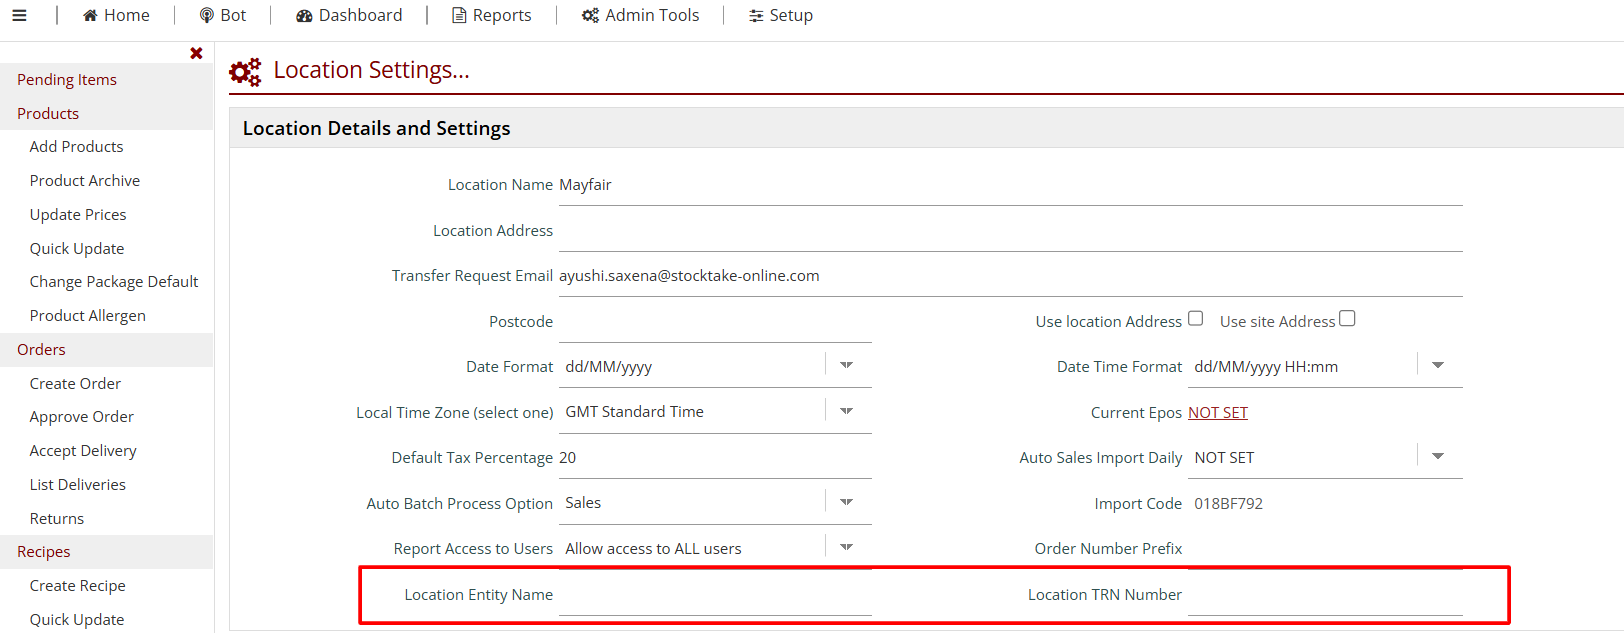Viewport: 1624px width, 633px height.
Task: Open Pending Items in sidebar
Action: click(x=67, y=80)
